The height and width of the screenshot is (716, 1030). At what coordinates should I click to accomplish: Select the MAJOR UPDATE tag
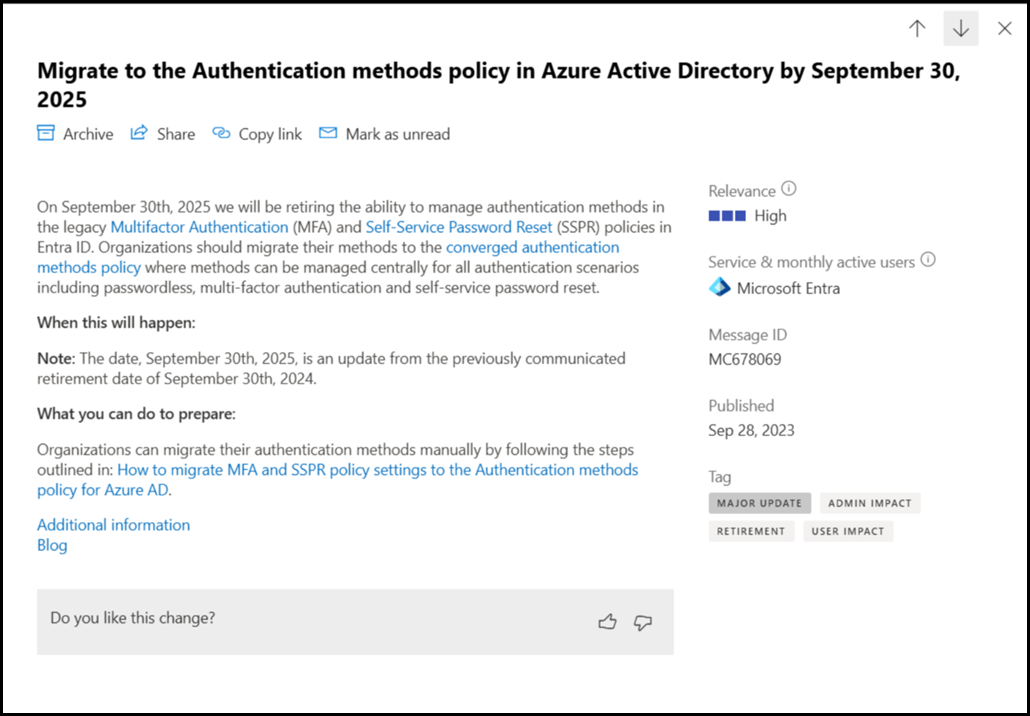tap(759, 503)
